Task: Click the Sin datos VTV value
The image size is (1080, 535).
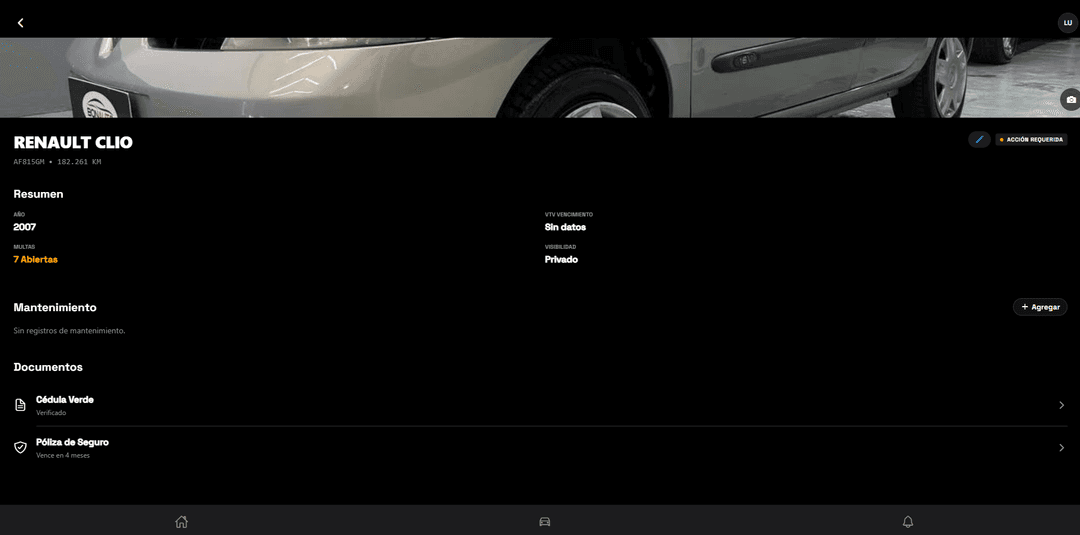Action: click(565, 227)
